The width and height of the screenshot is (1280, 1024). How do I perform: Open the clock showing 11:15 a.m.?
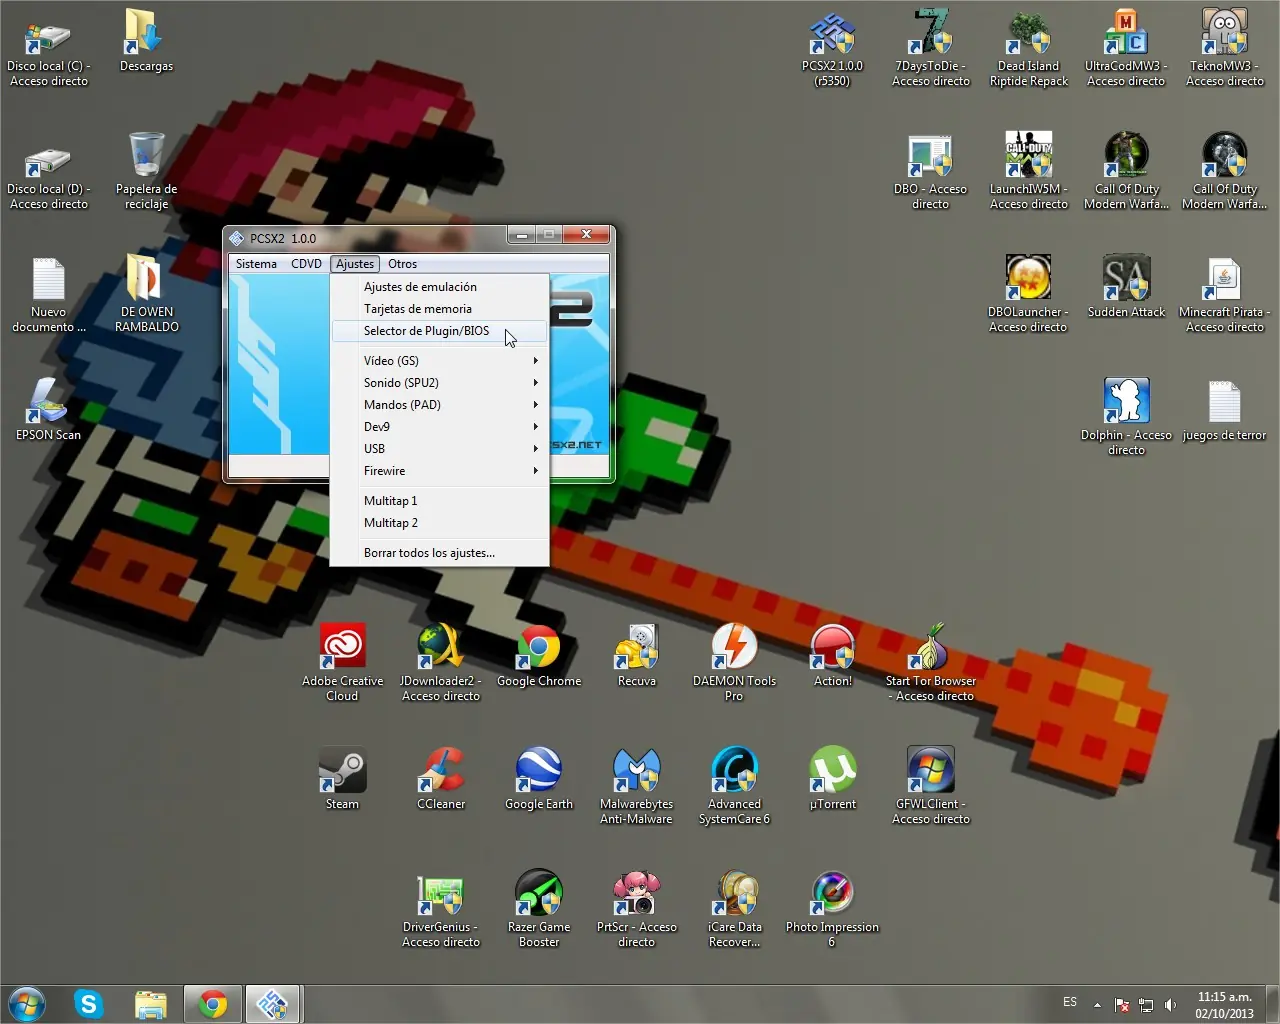tap(1225, 1005)
